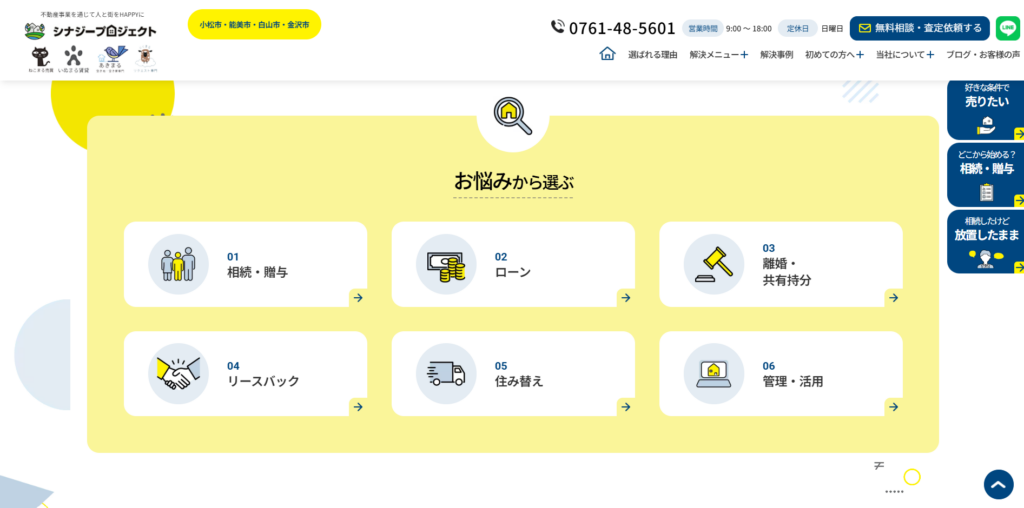Go to the home page via house icon

[x=607, y=54]
